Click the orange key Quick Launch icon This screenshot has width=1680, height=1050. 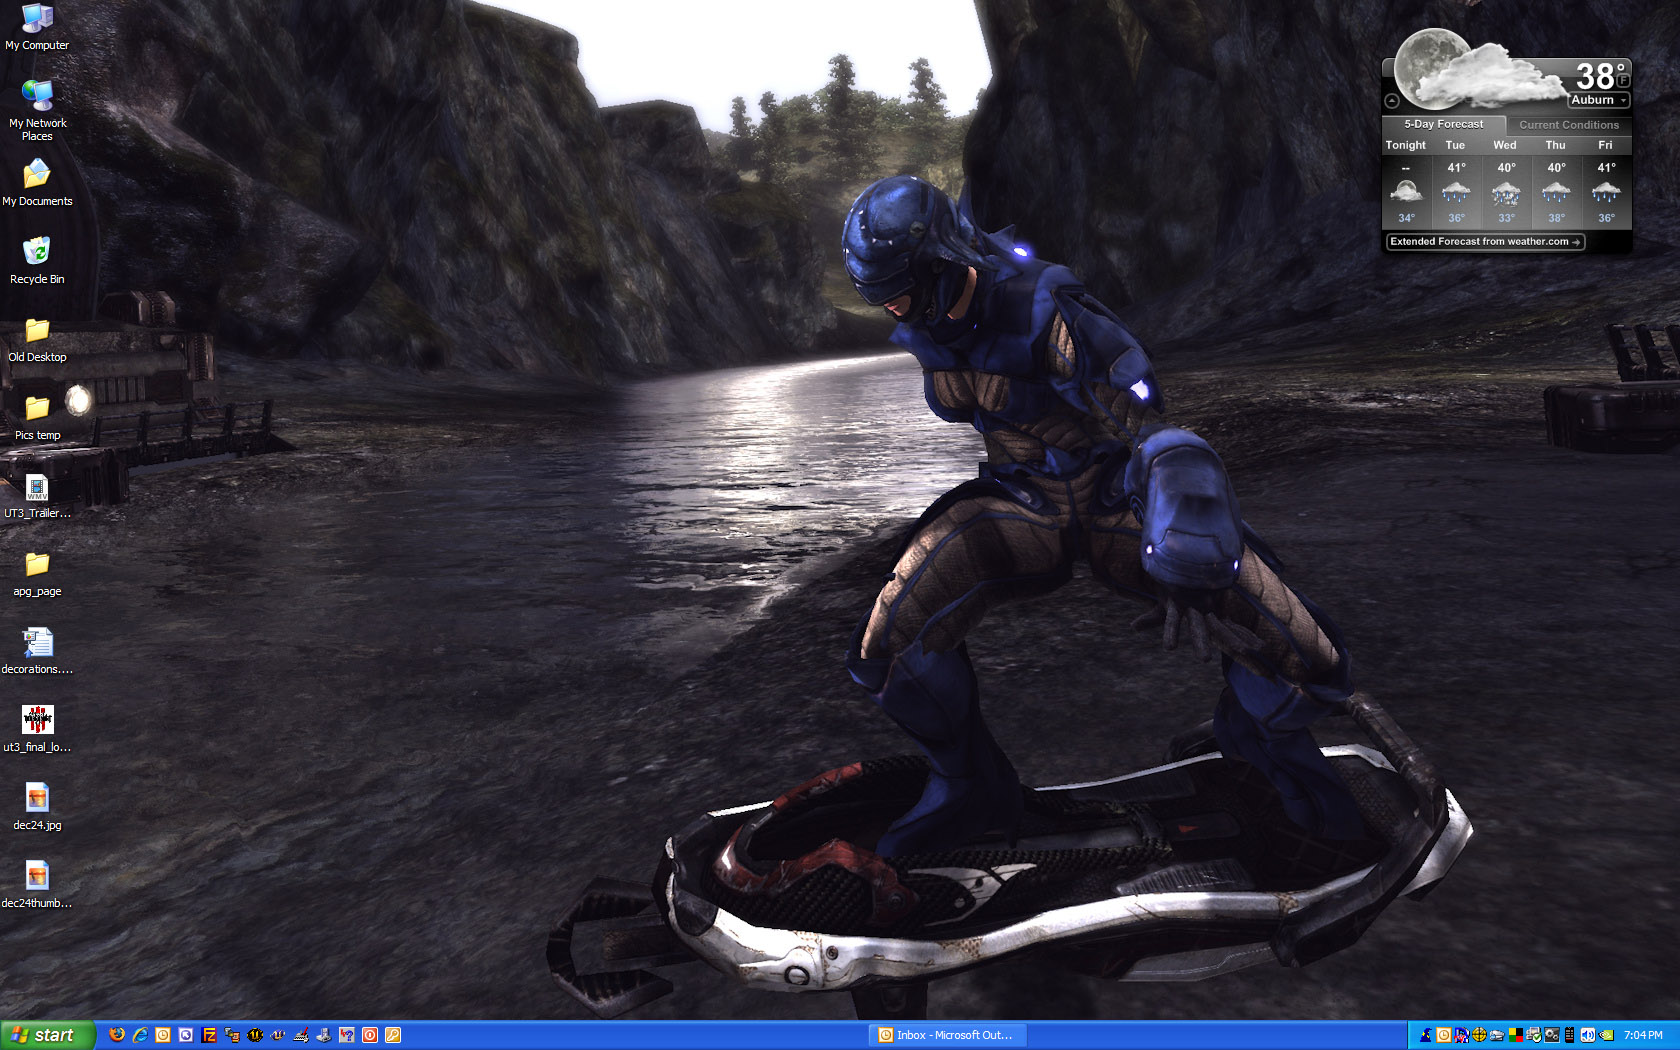pyautogui.click(x=393, y=1035)
